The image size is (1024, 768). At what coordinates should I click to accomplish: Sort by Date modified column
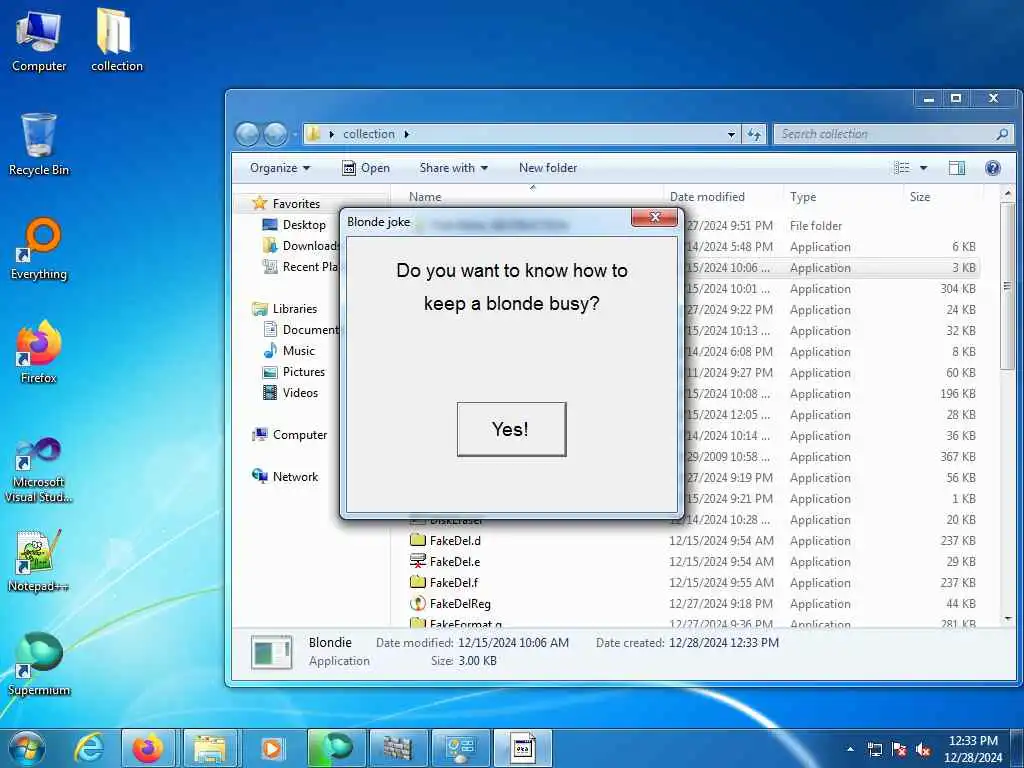[x=722, y=197]
